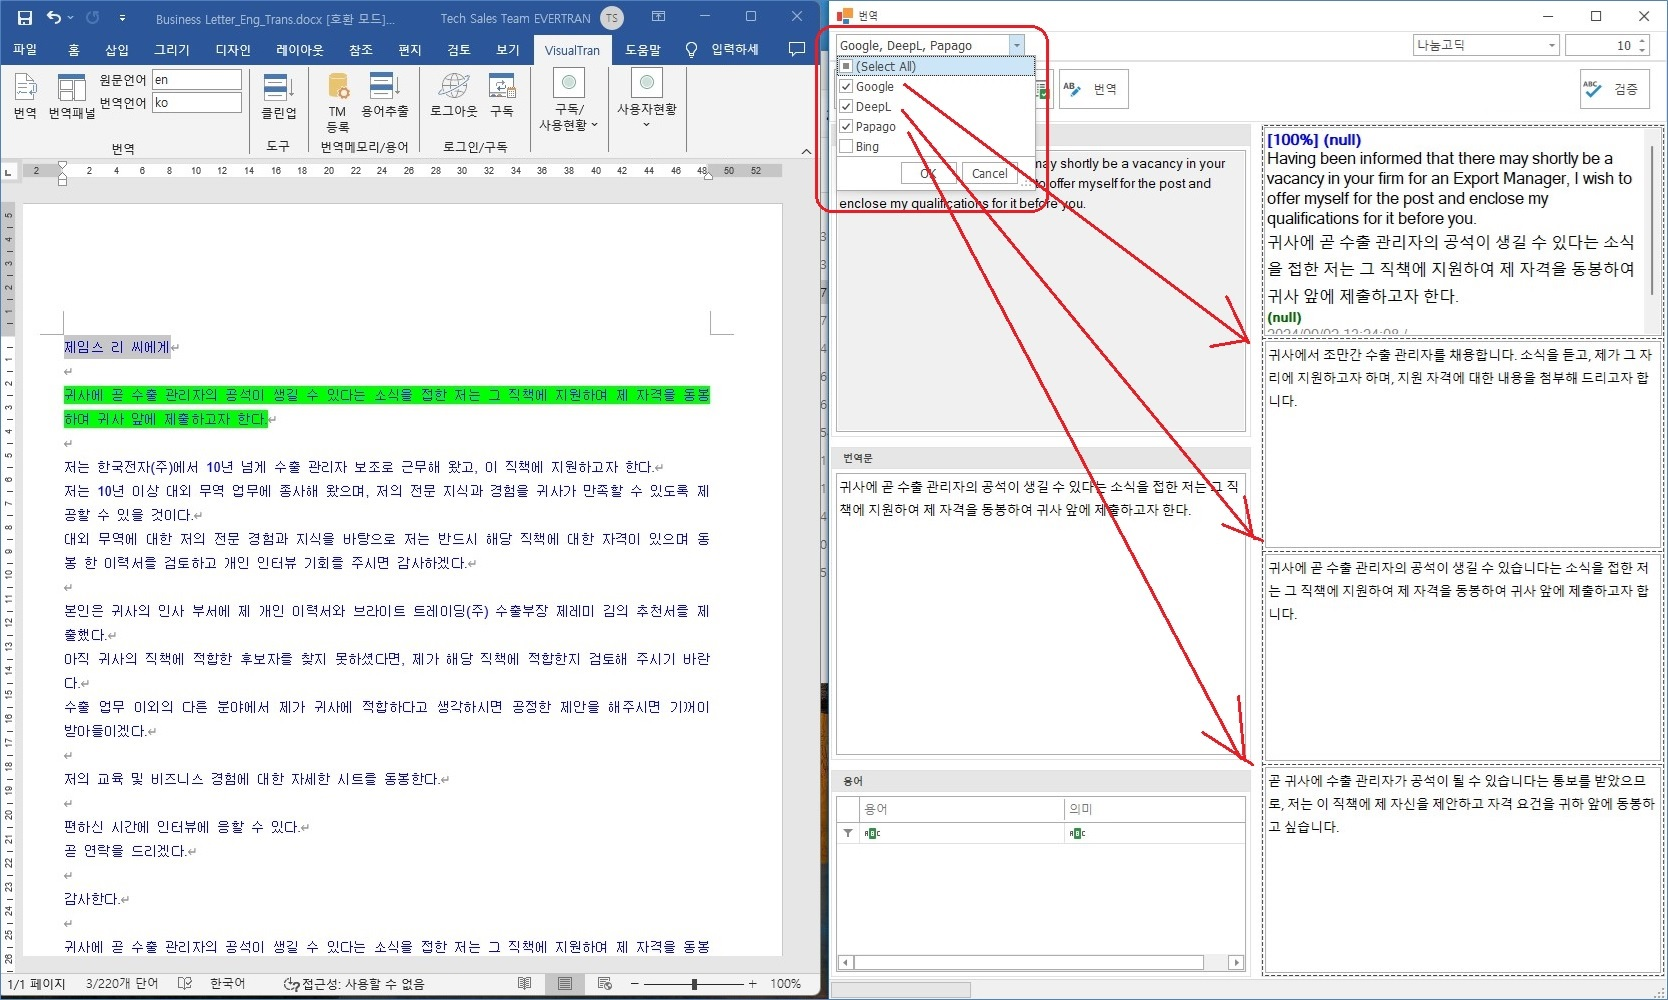Open the 나눔고딕 font dropdown

click(x=1551, y=45)
